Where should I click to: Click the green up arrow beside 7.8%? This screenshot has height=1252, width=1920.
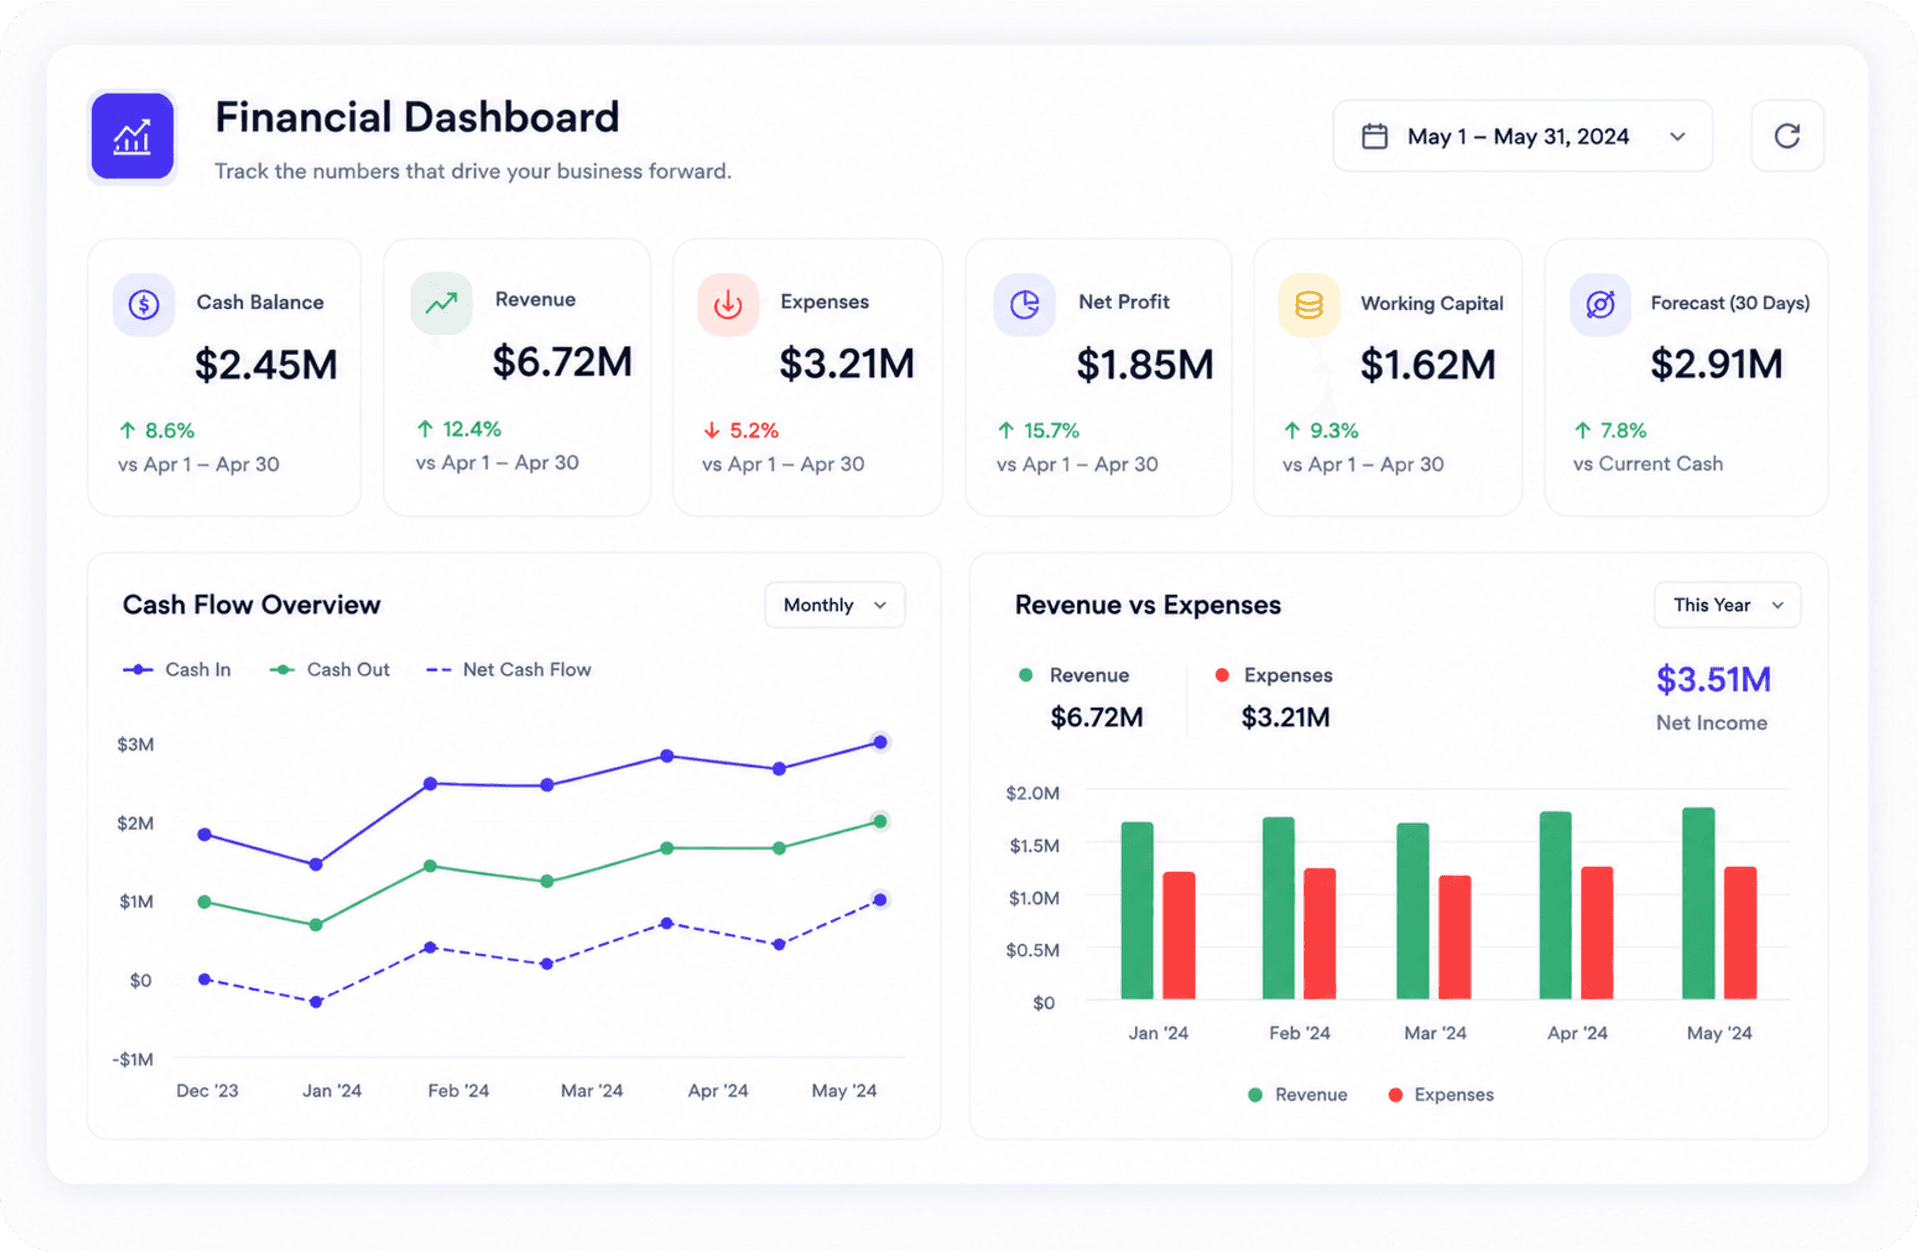click(1582, 431)
